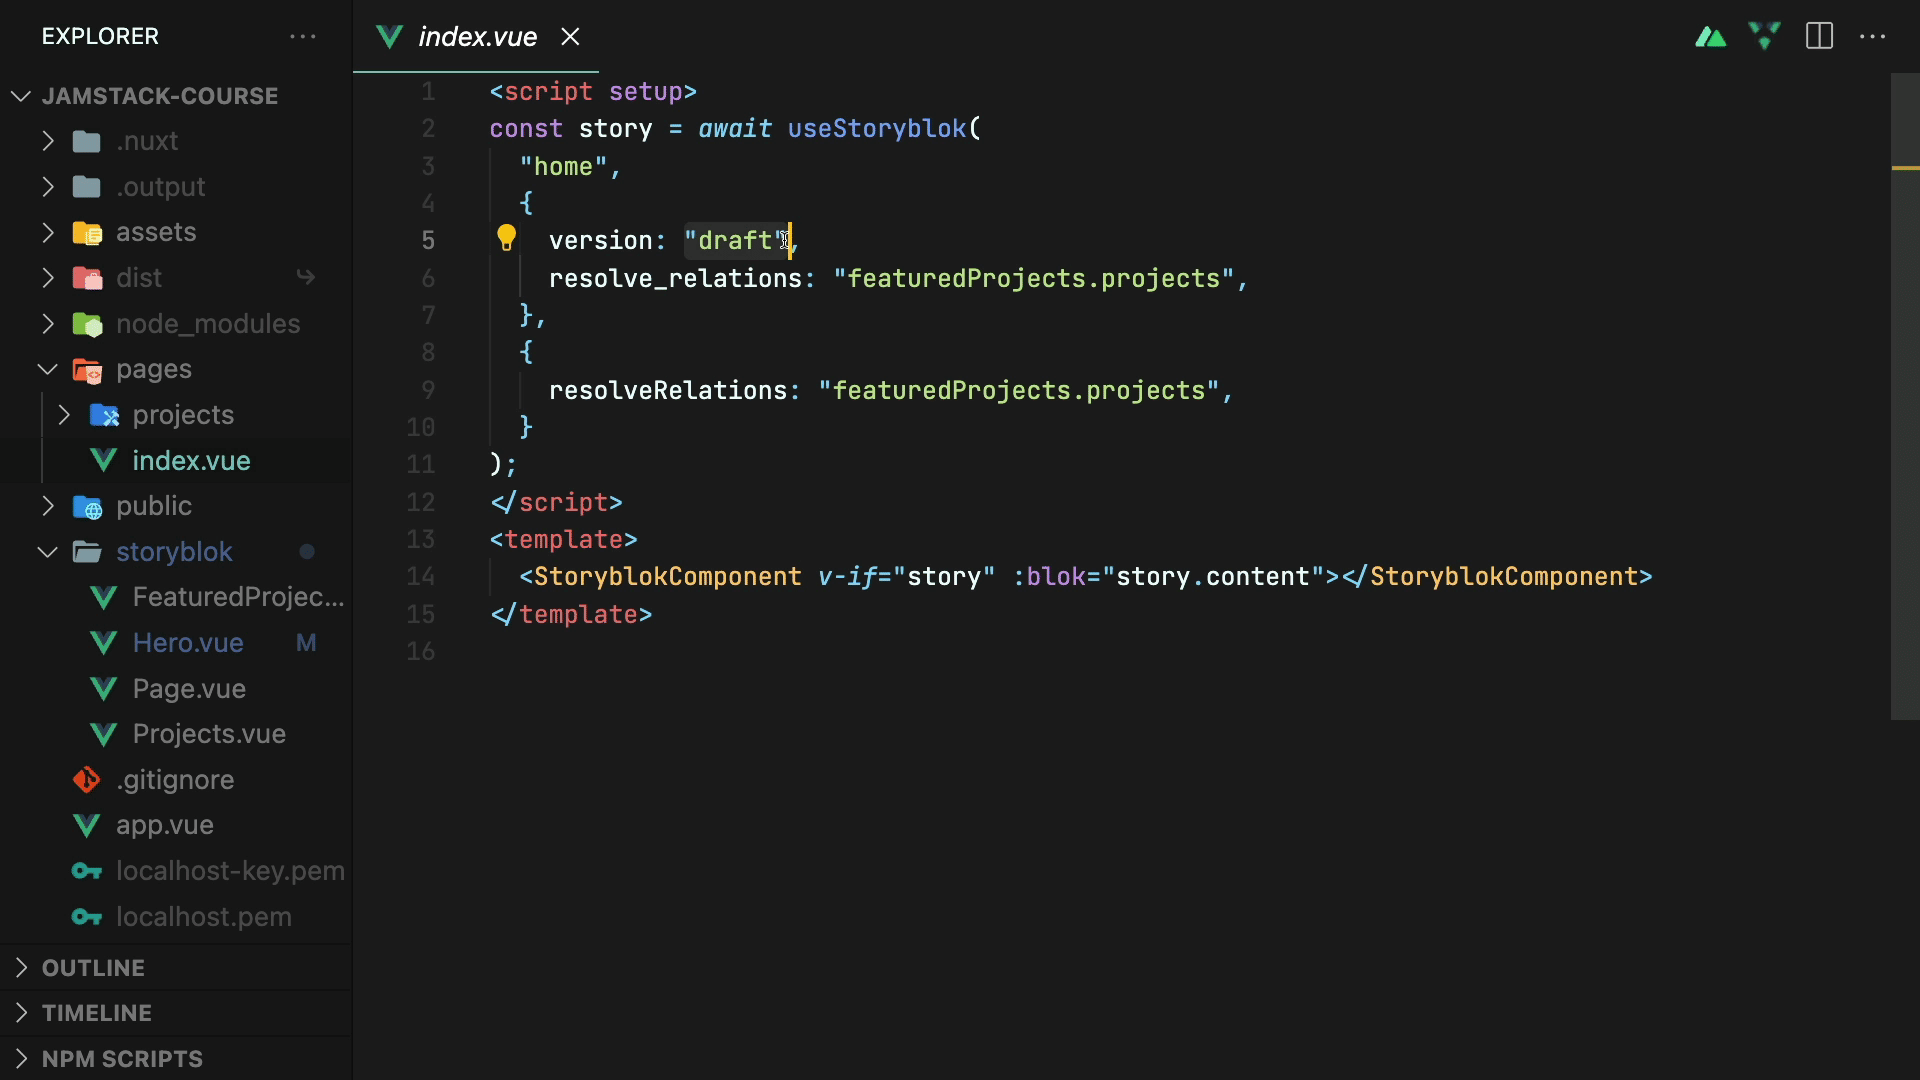Screen dimensions: 1920x1080
Task: Expand the dist folder chevron
Action: (x=47, y=278)
